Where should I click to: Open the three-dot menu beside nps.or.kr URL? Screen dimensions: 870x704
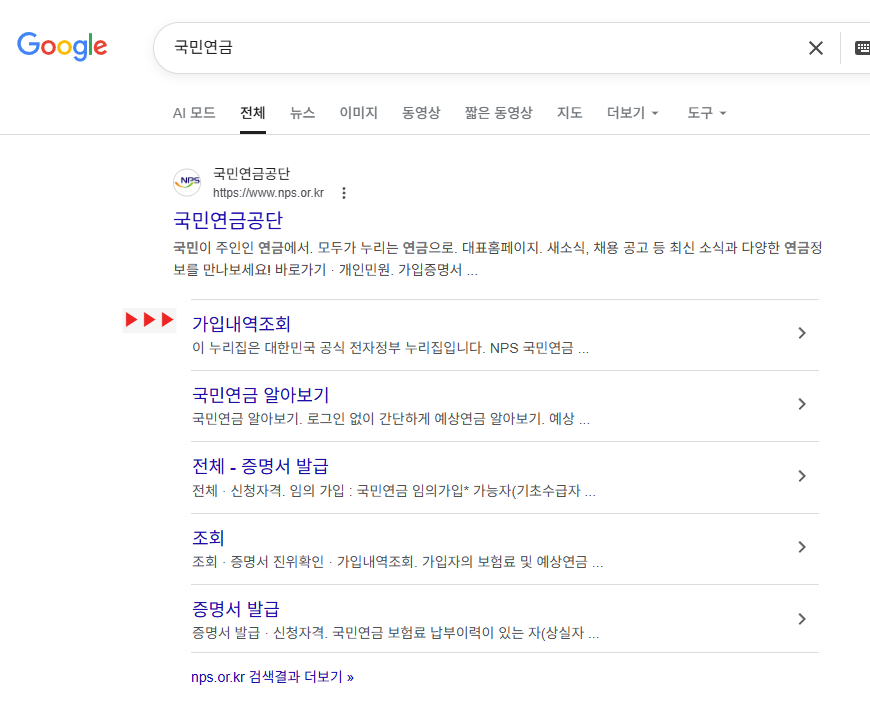pyautogui.click(x=344, y=193)
